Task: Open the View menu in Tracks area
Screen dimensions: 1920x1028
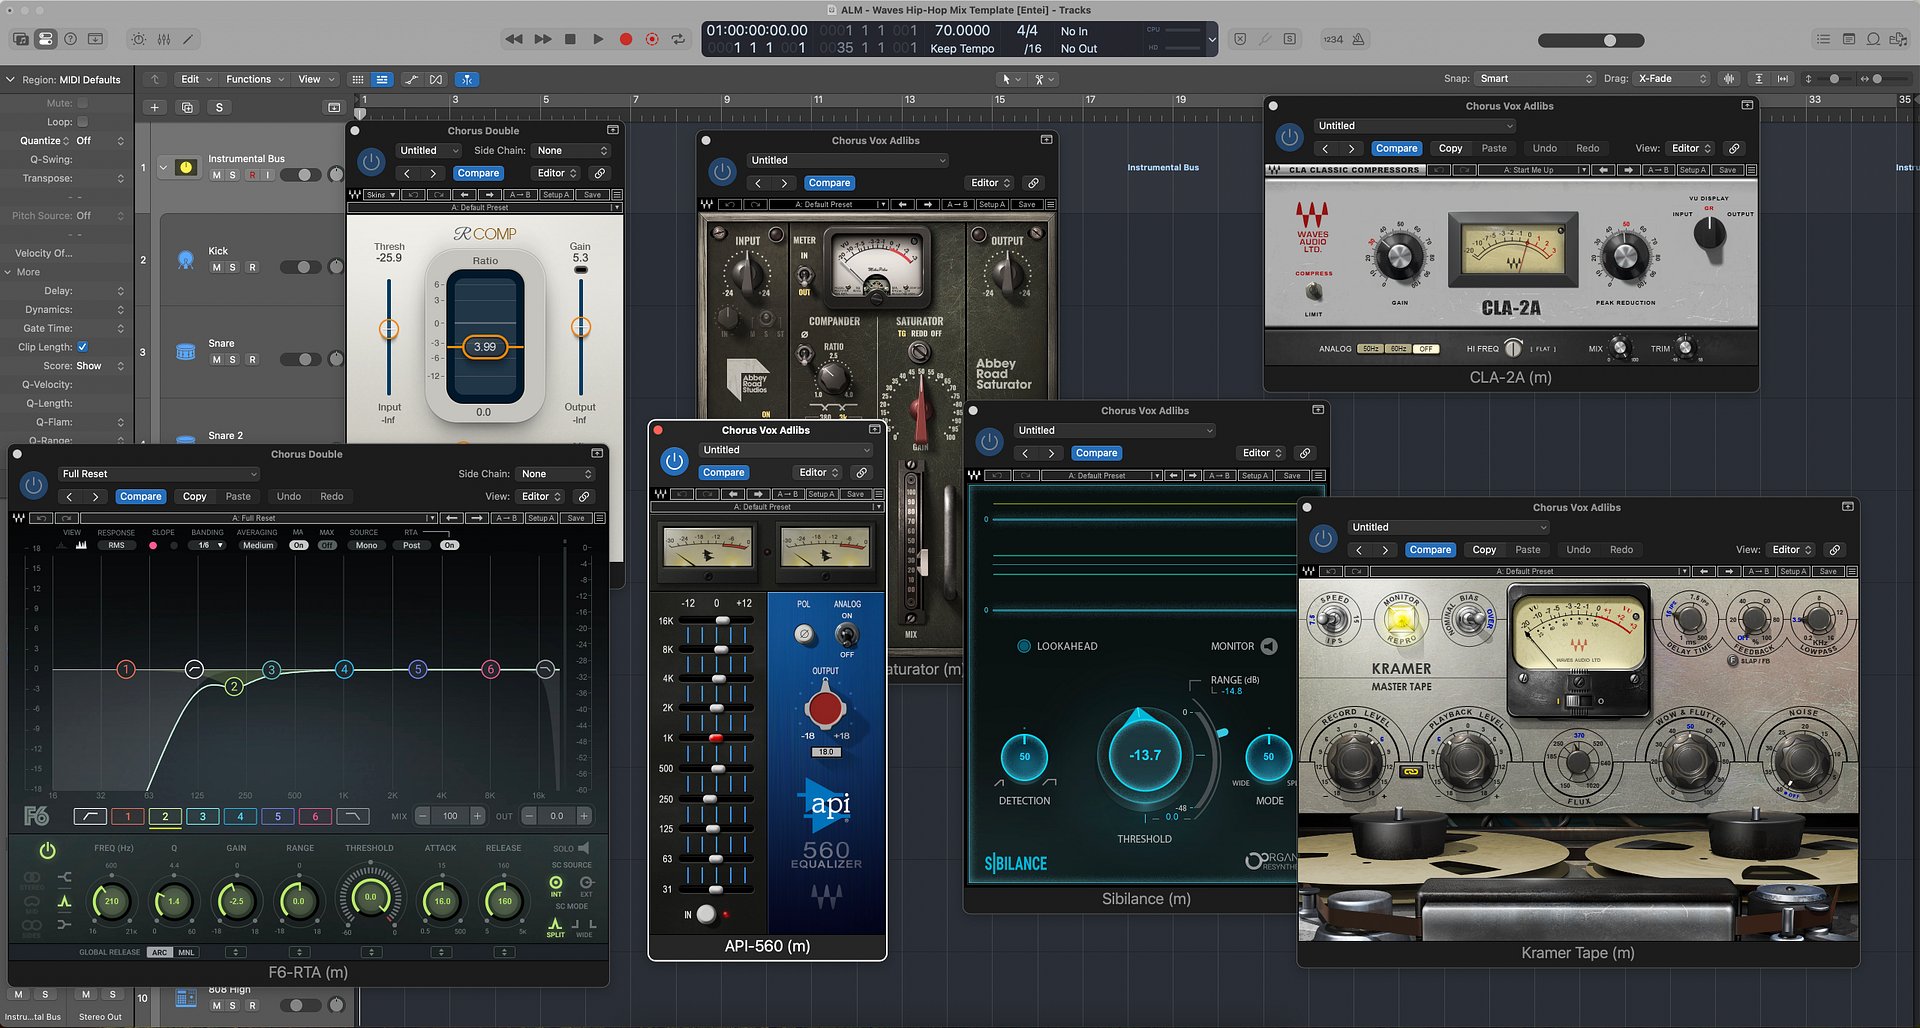Action: pos(316,79)
